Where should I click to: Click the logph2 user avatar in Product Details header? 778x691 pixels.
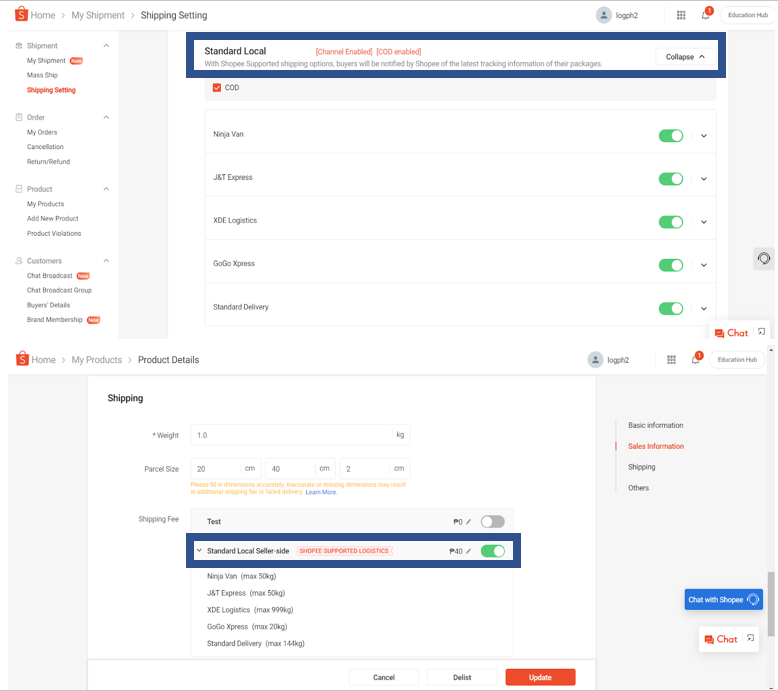[x=595, y=360]
